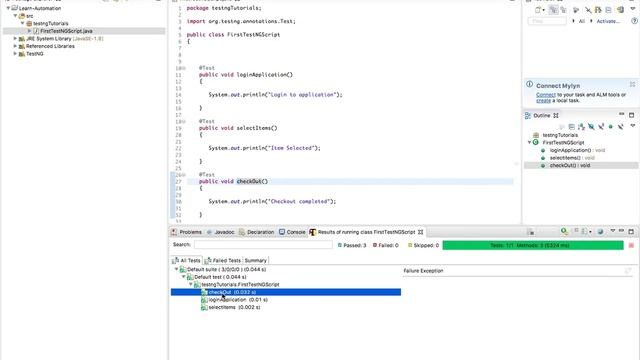Select loginApplication() in Outline
Screen dimensions: 640x360
pyautogui.click(x=577, y=150)
